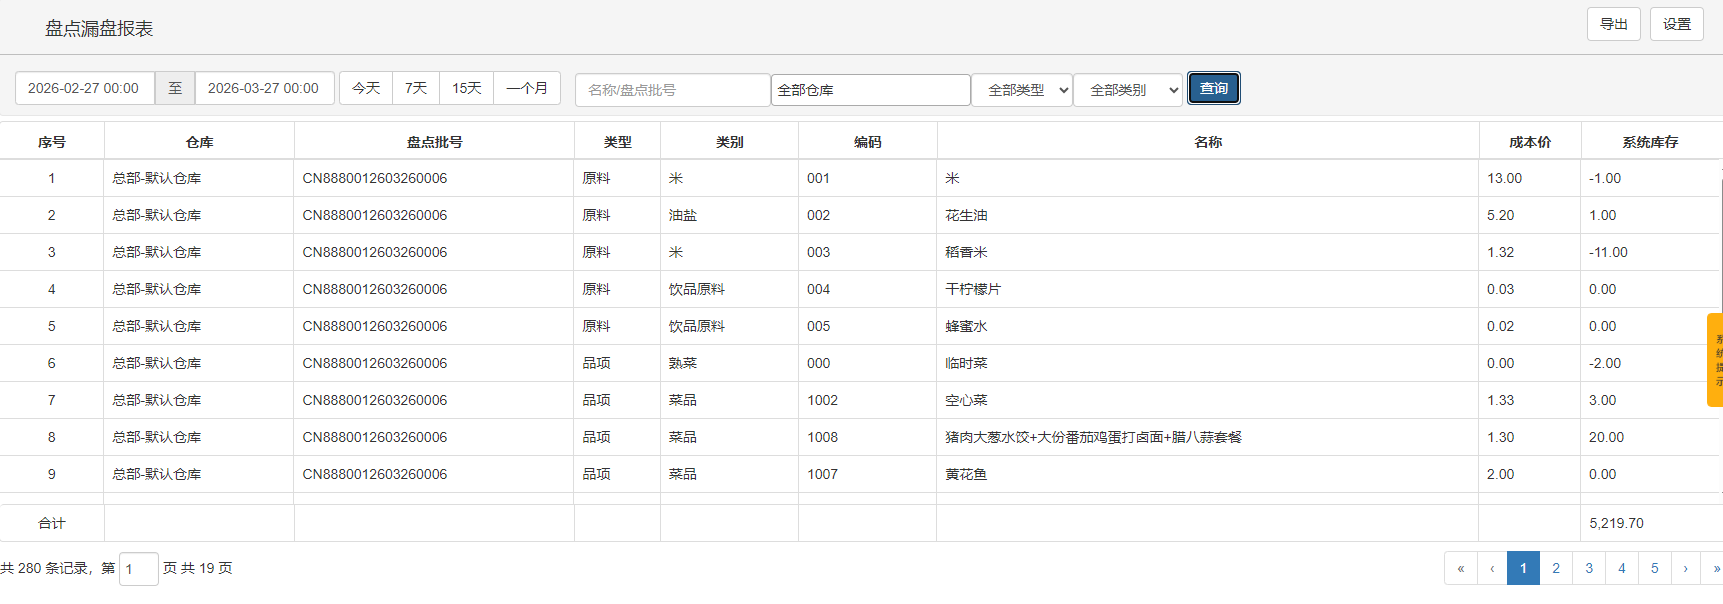Click the 导出 export button

[x=1613, y=24]
